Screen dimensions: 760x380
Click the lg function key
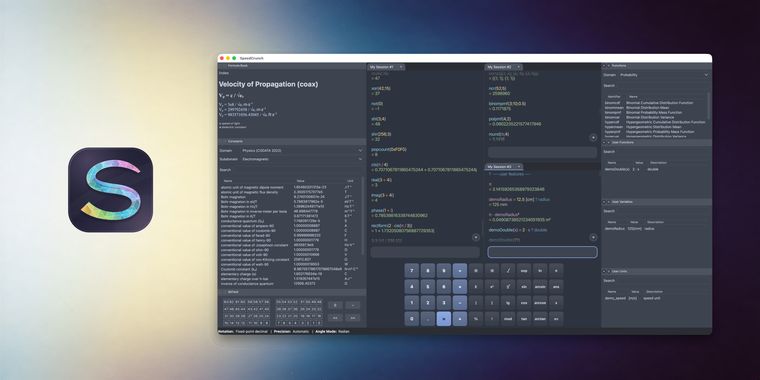point(508,302)
